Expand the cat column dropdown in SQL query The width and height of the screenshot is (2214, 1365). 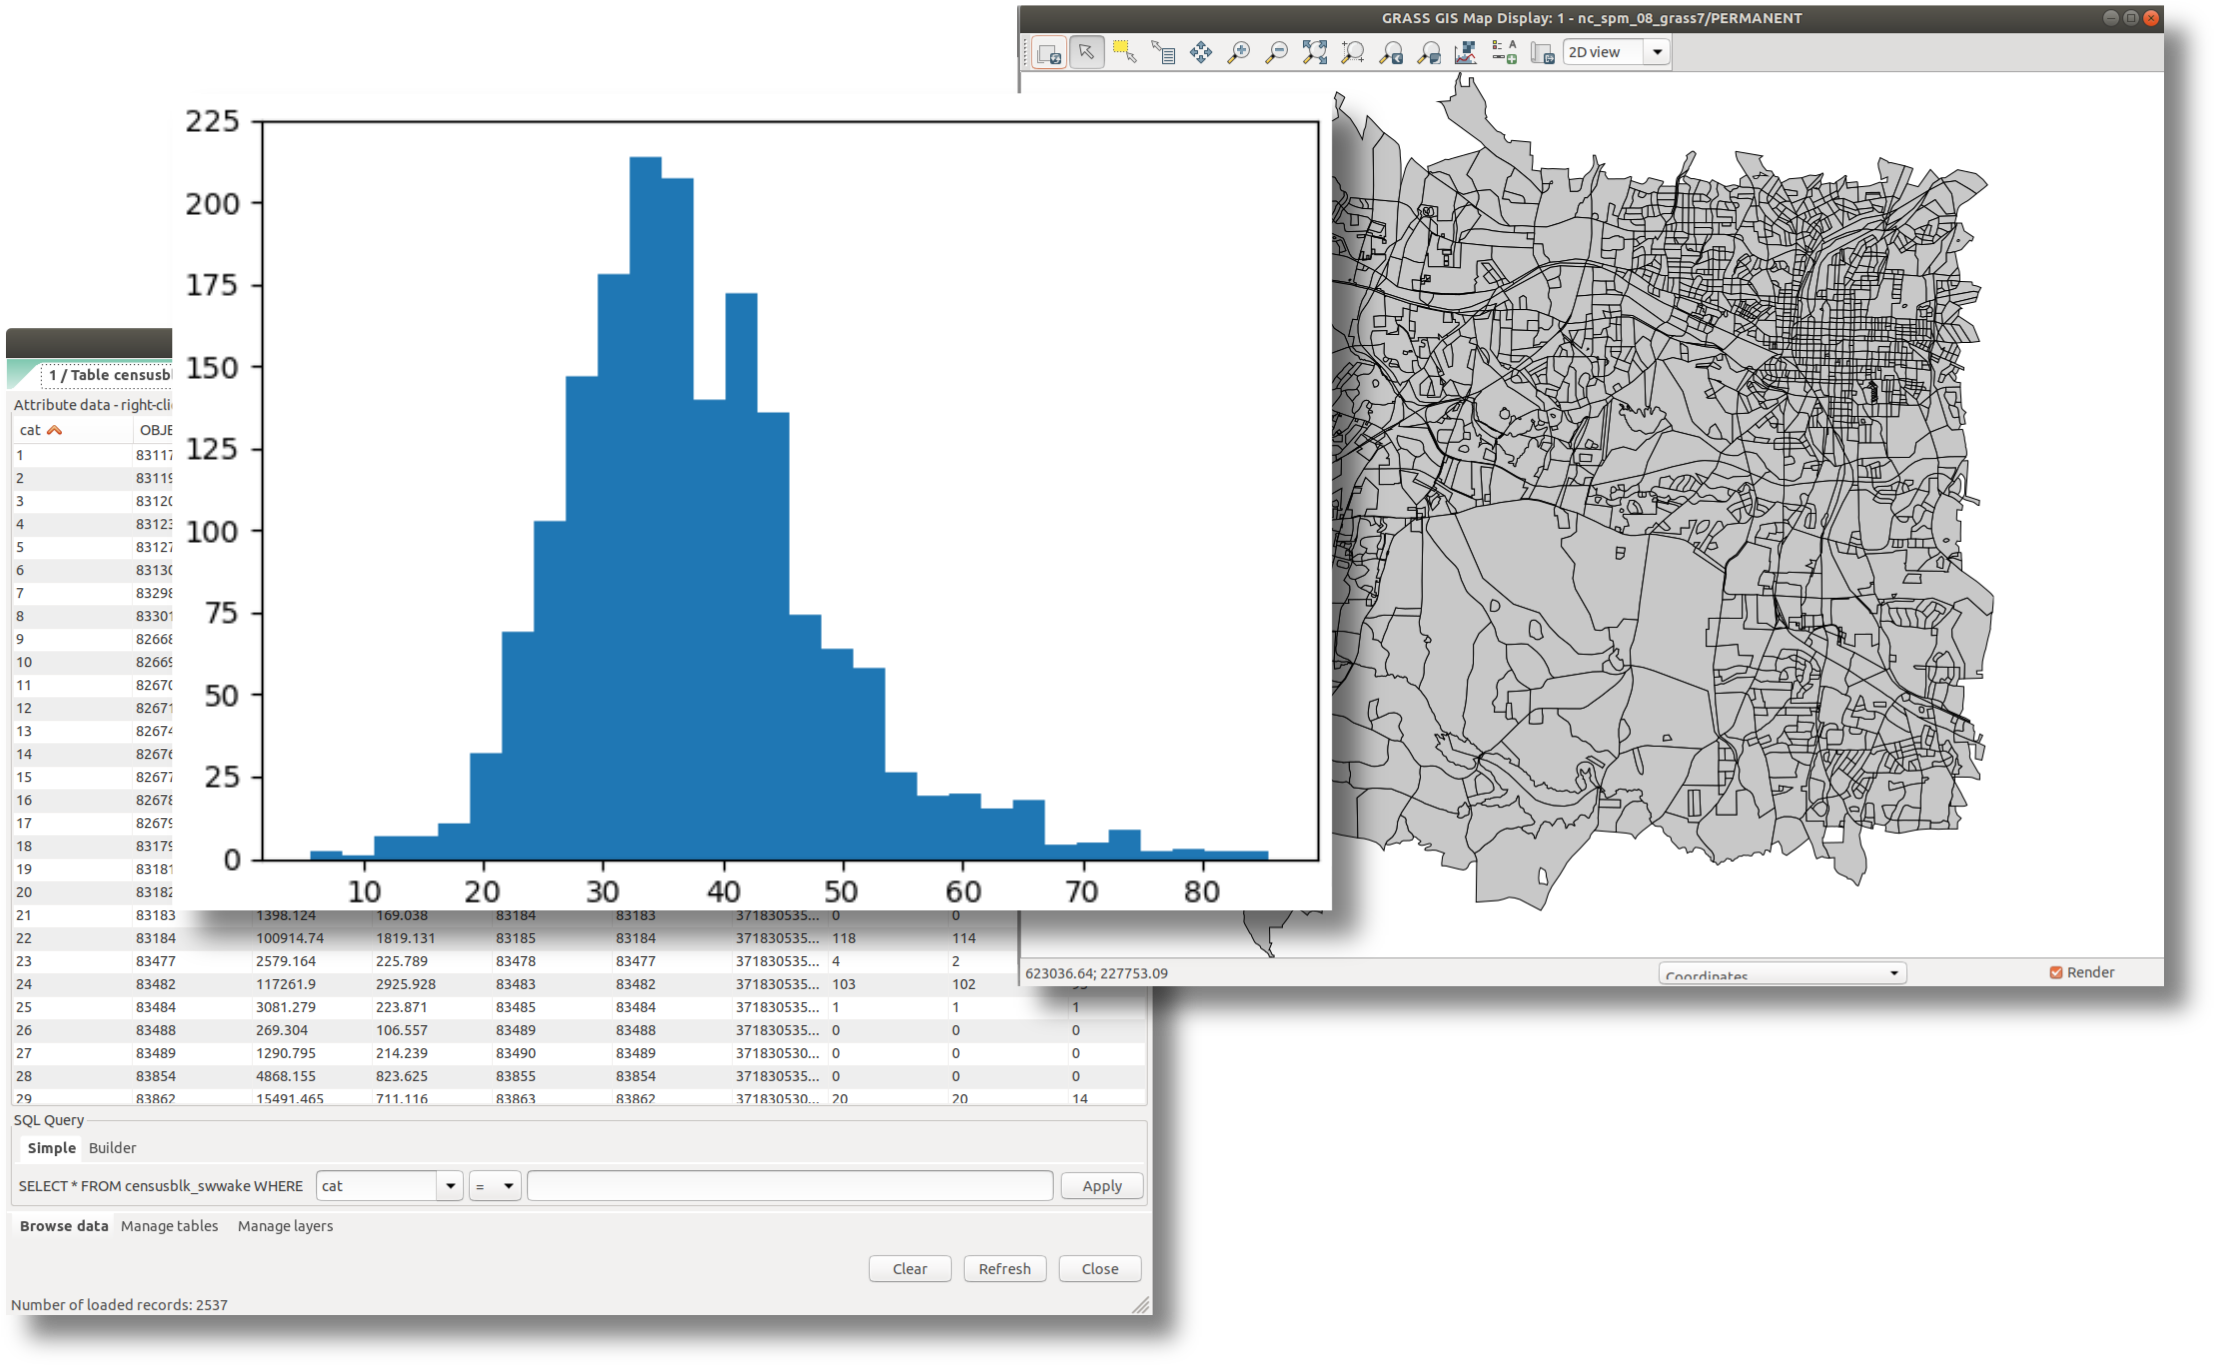(x=450, y=1186)
